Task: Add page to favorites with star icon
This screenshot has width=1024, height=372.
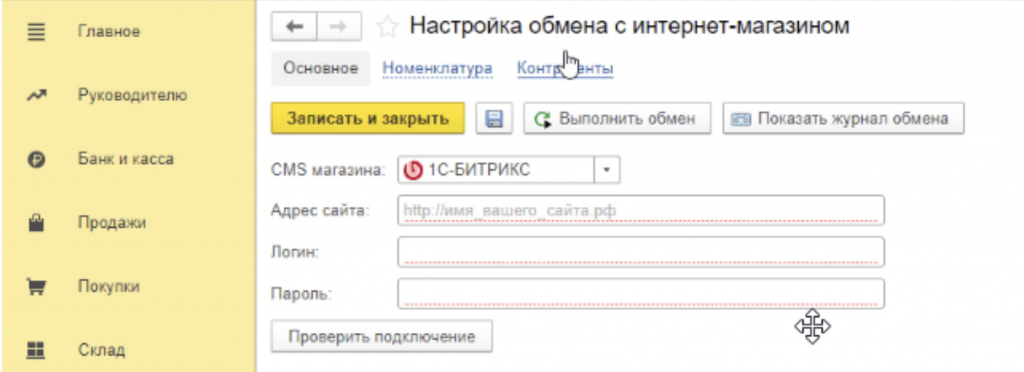Action: [x=387, y=27]
